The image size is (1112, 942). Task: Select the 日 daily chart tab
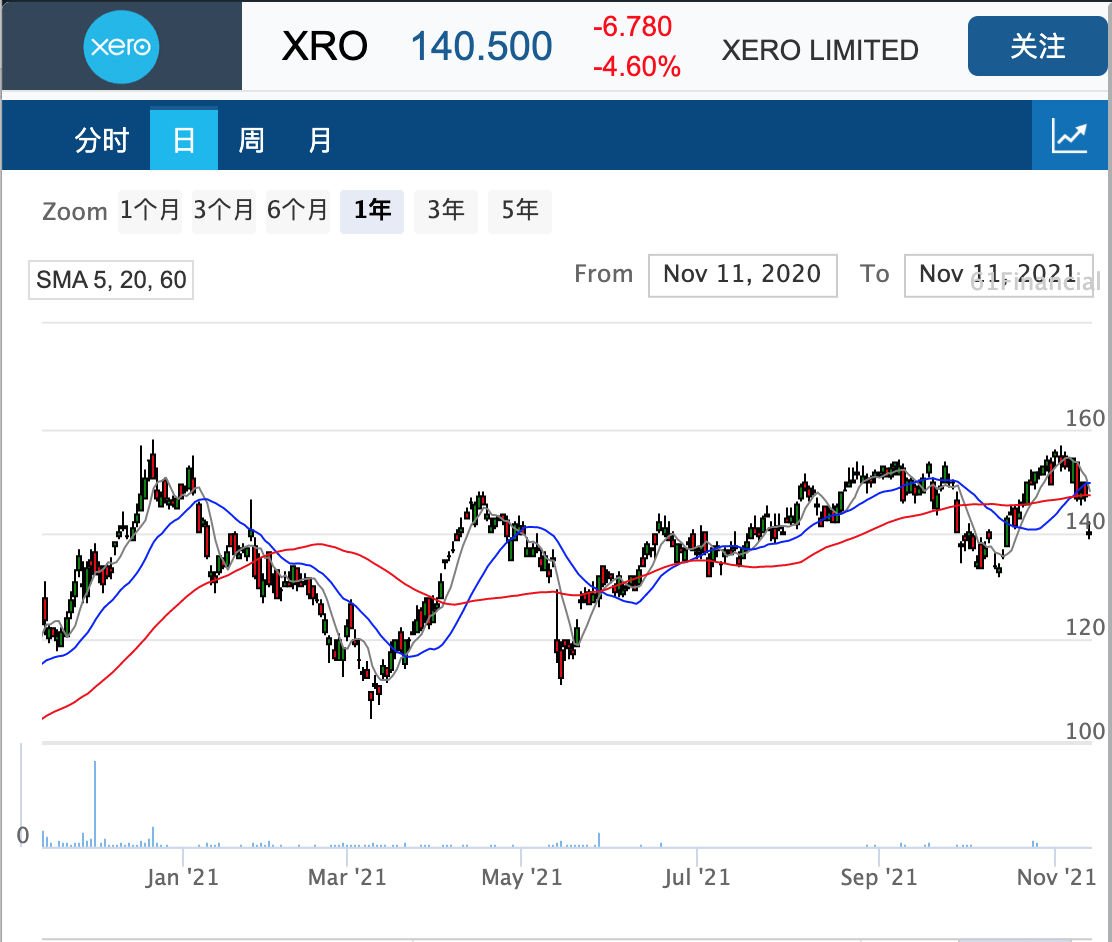click(184, 139)
